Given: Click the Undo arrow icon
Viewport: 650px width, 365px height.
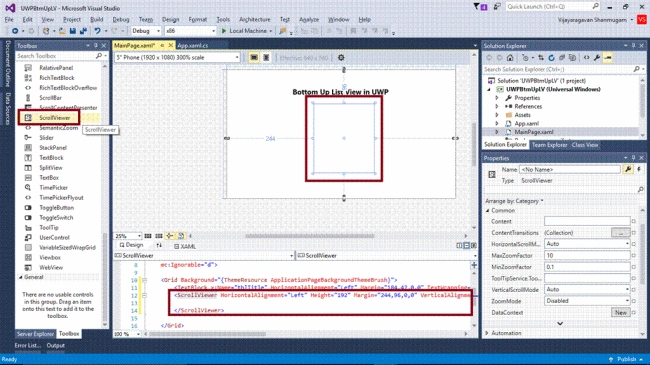Looking at the screenshot, I should pyautogui.click(x=97, y=31).
